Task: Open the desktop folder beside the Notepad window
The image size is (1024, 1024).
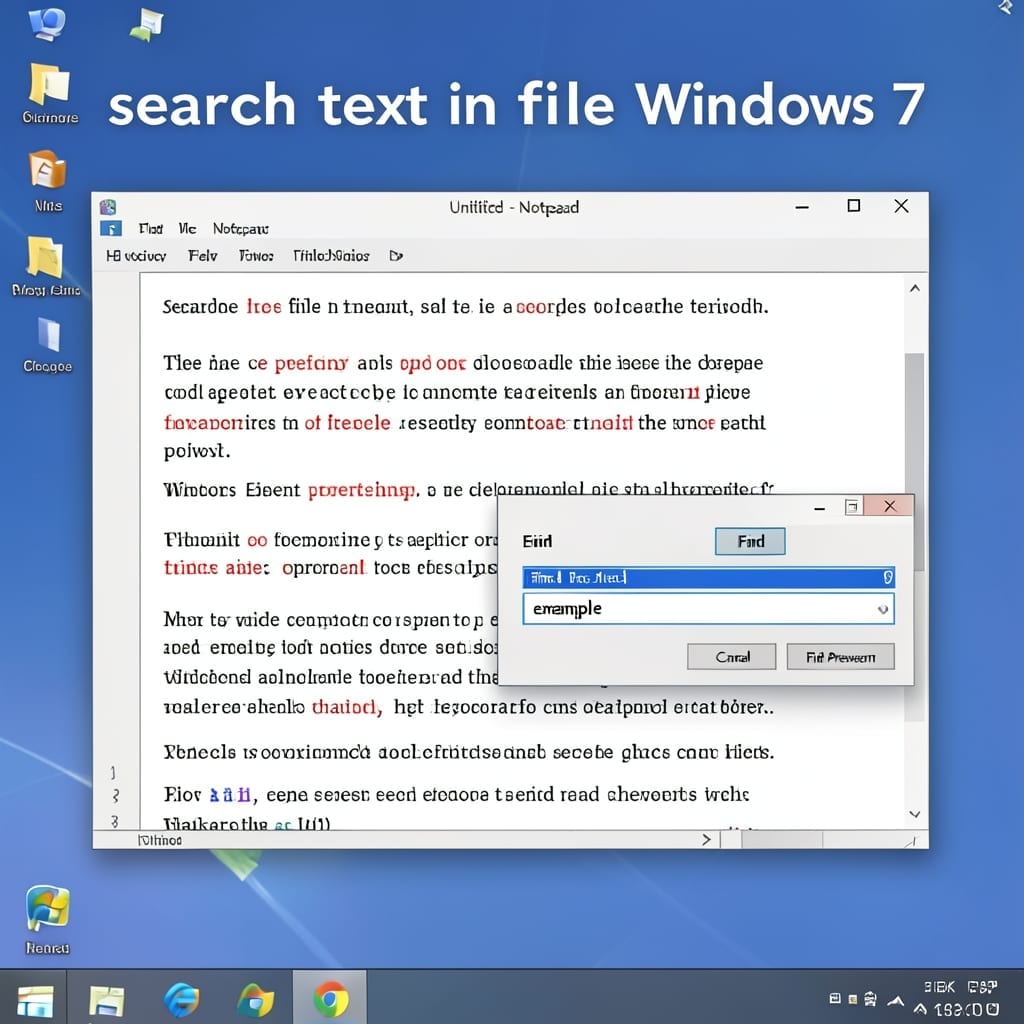Action: coord(44,256)
